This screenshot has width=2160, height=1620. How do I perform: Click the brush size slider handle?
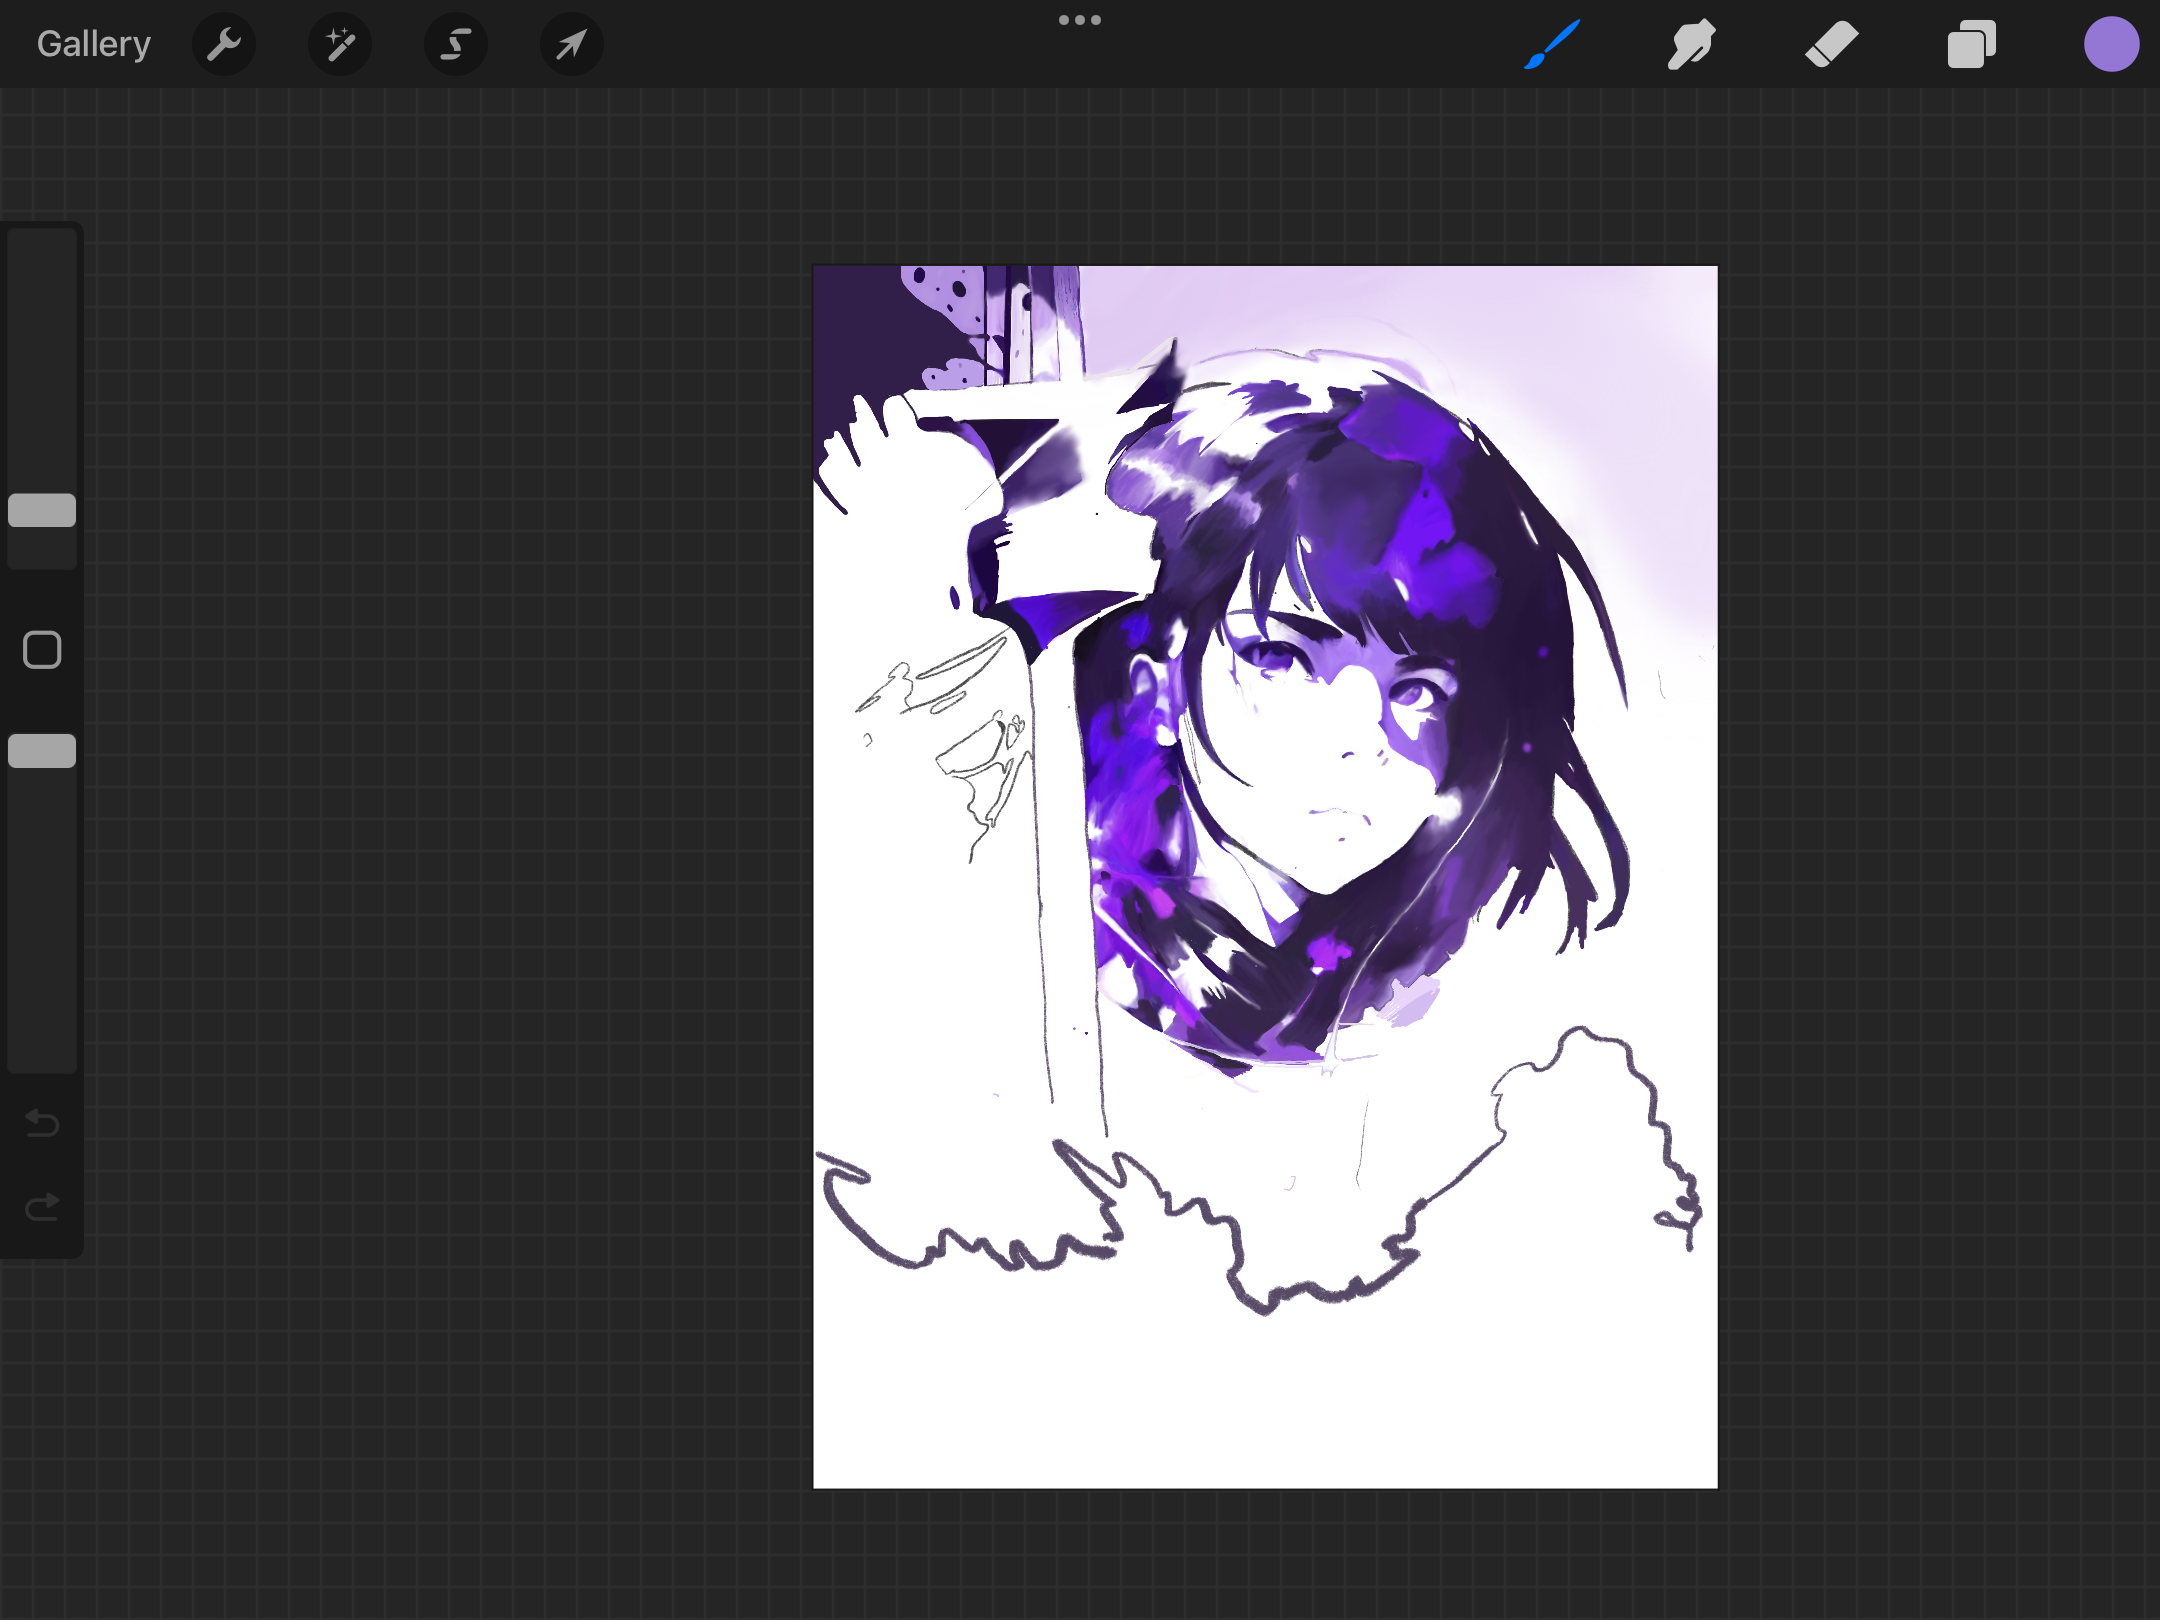coord(42,510)
